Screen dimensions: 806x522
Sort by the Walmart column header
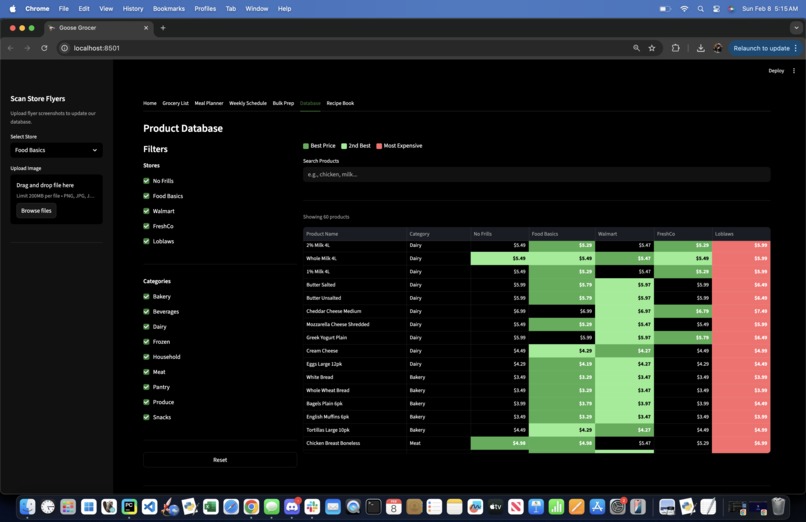click(x=624, y=234)
